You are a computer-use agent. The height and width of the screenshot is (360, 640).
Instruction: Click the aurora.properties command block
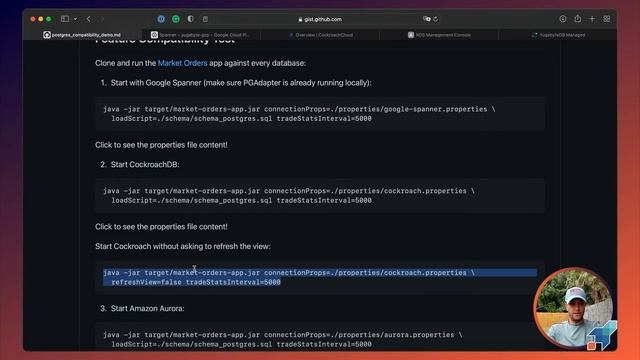[x=320, y=337]
